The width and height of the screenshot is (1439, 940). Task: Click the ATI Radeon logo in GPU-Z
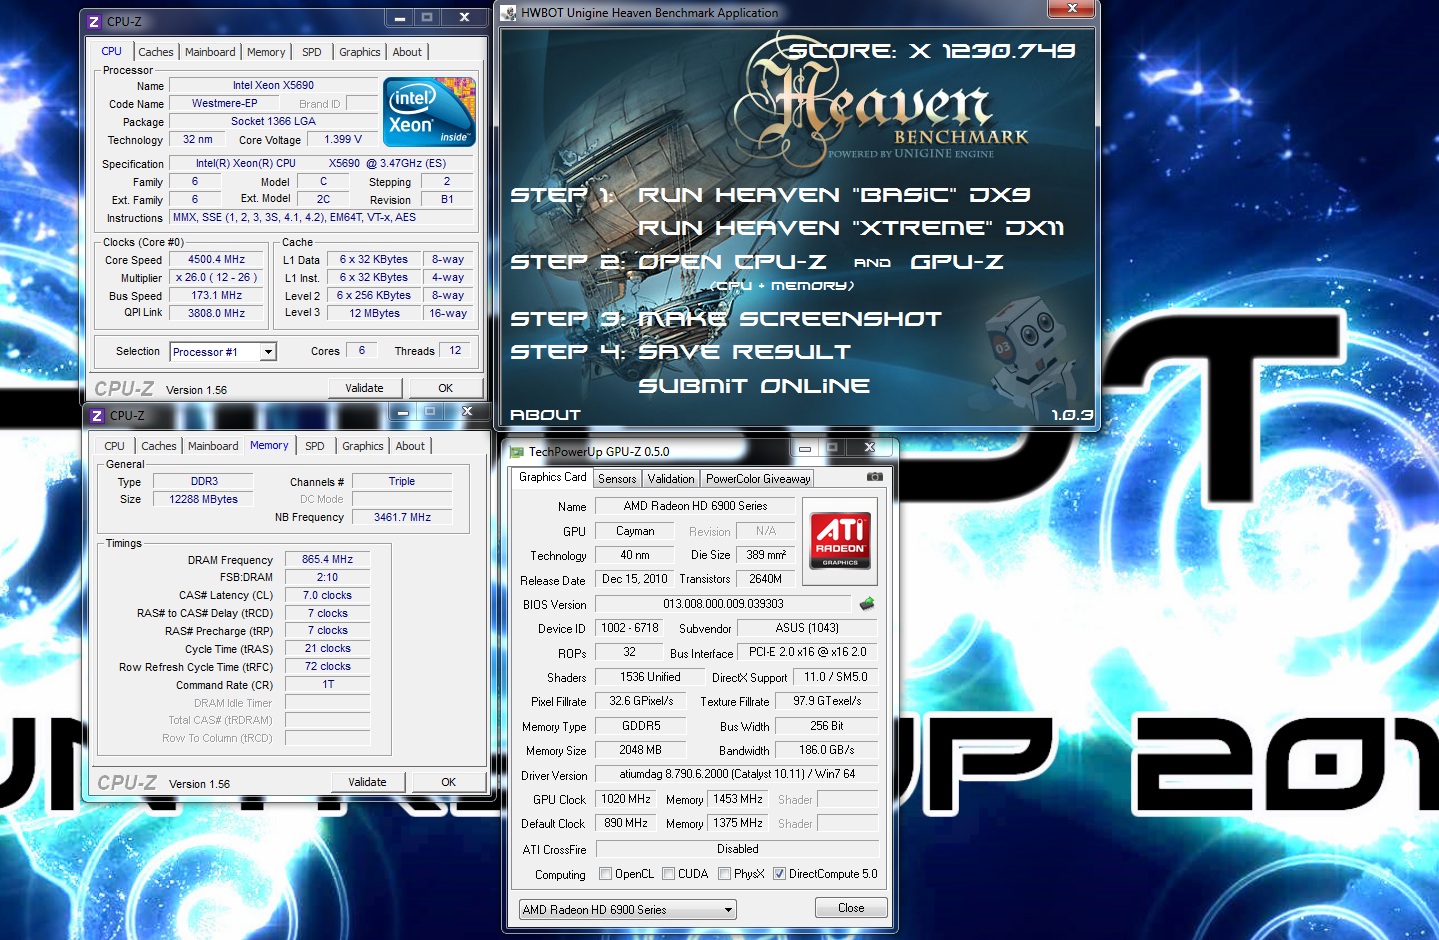(x=840, y=541)
